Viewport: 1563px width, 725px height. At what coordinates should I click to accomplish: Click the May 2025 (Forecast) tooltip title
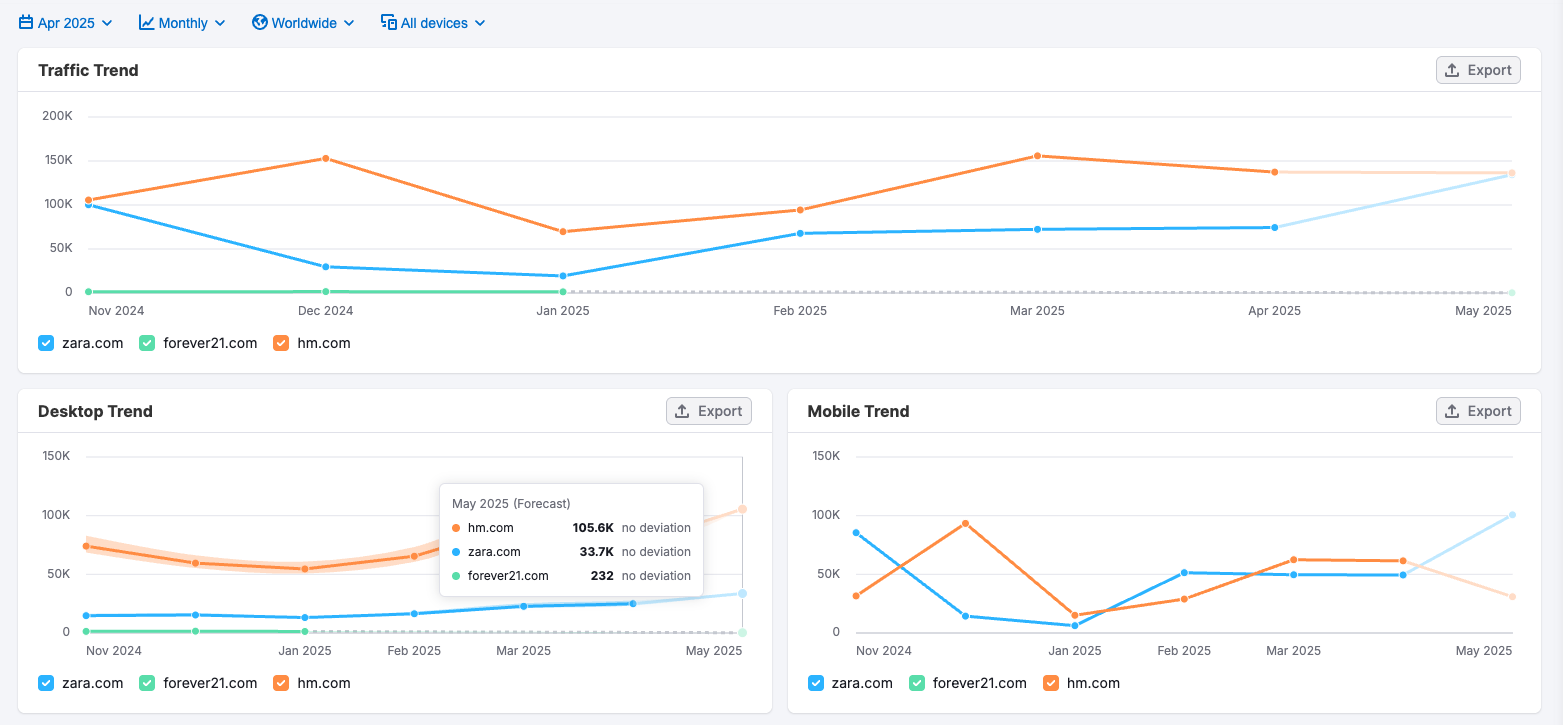511,504
